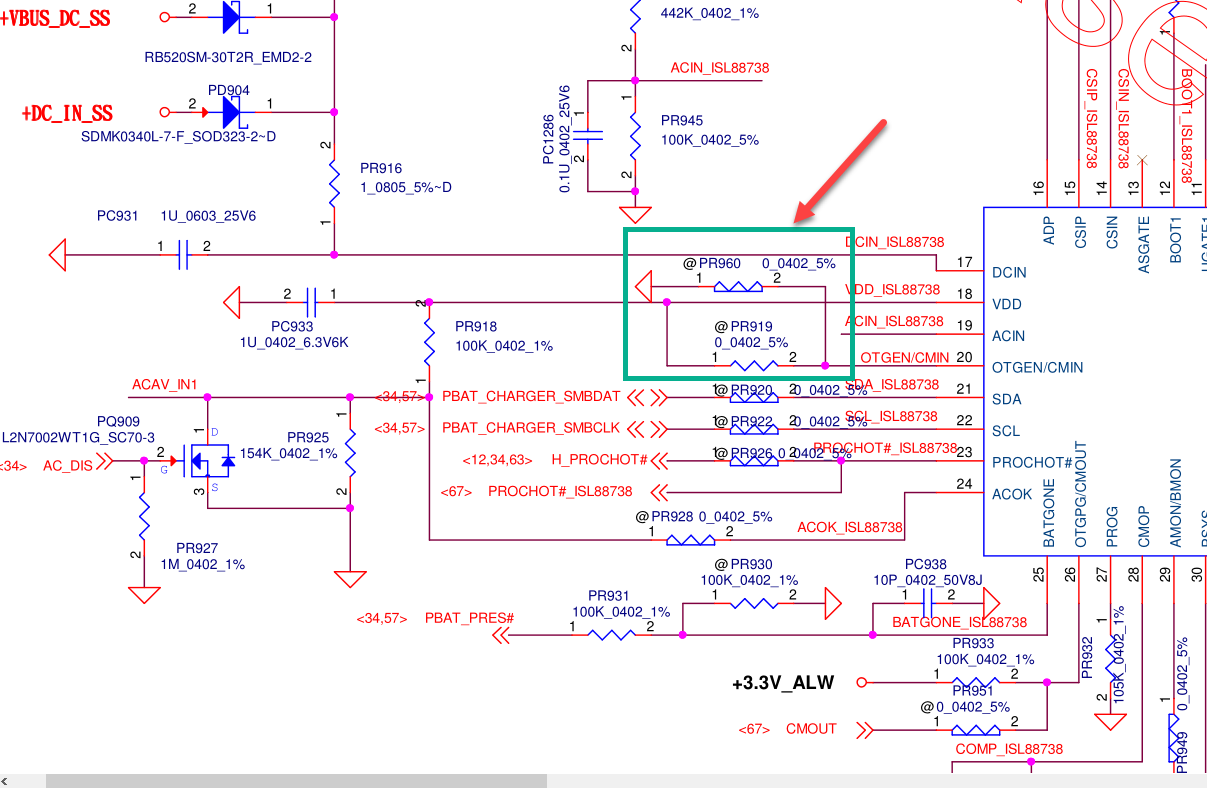Click the PC931 capacitor symbol
Image resolution: width=1207 pixels, height=788 pixels.
click(182, 255)
